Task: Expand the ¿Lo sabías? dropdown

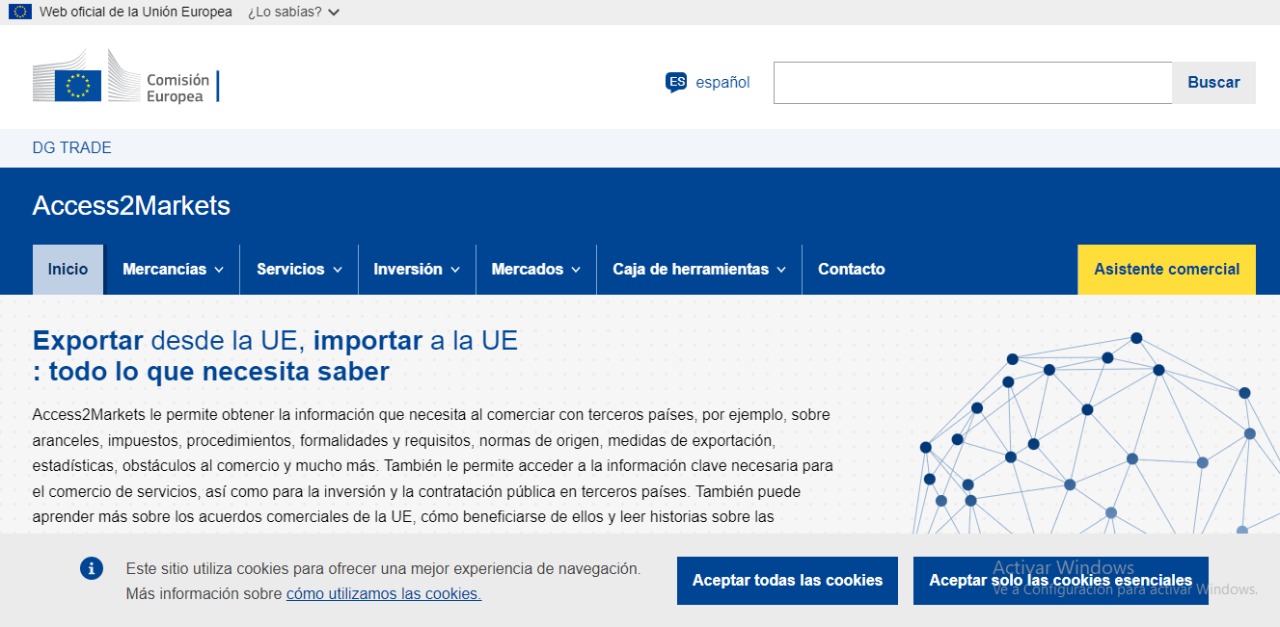Action: [x=290, y=11]
